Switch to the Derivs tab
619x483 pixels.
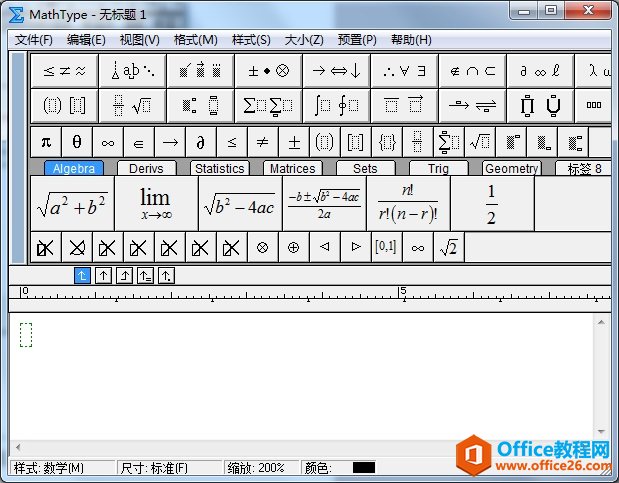[x=146, y=169]
